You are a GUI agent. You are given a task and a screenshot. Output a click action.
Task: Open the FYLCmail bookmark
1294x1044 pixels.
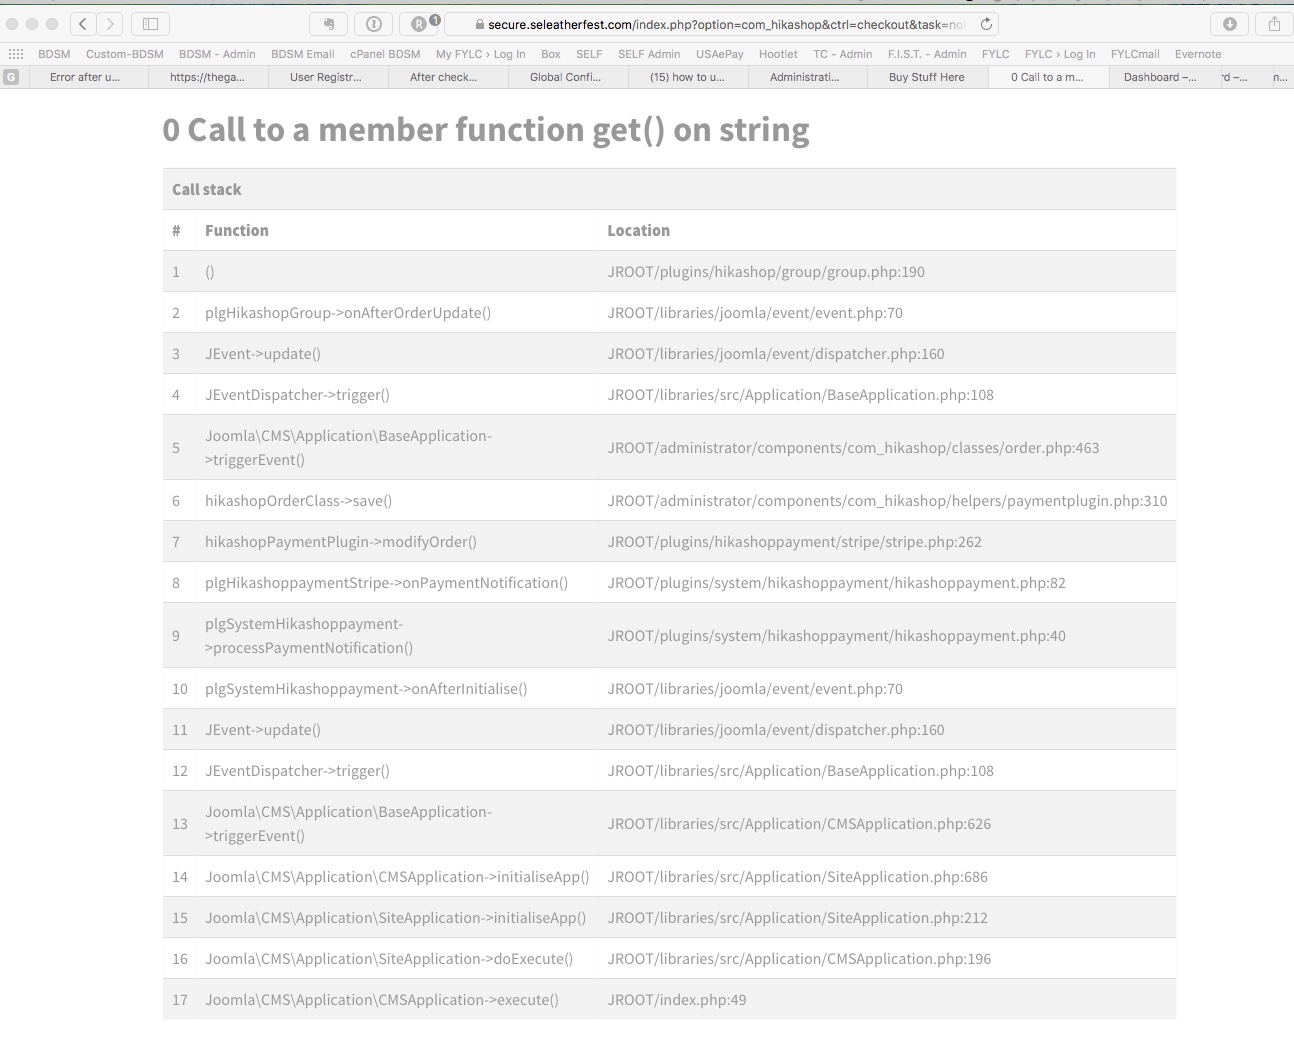(x=1135, y=54)
